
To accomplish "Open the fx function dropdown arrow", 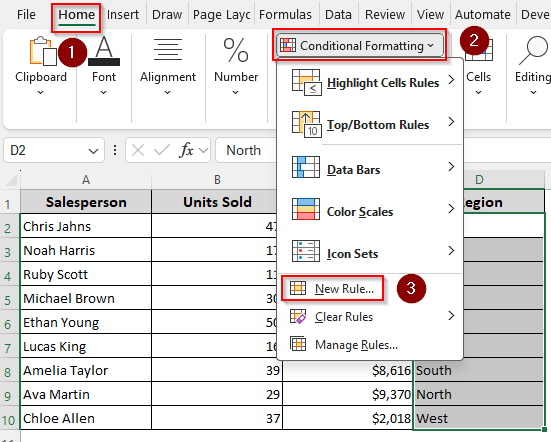I will pyautogui.click(x=203, y=151).
